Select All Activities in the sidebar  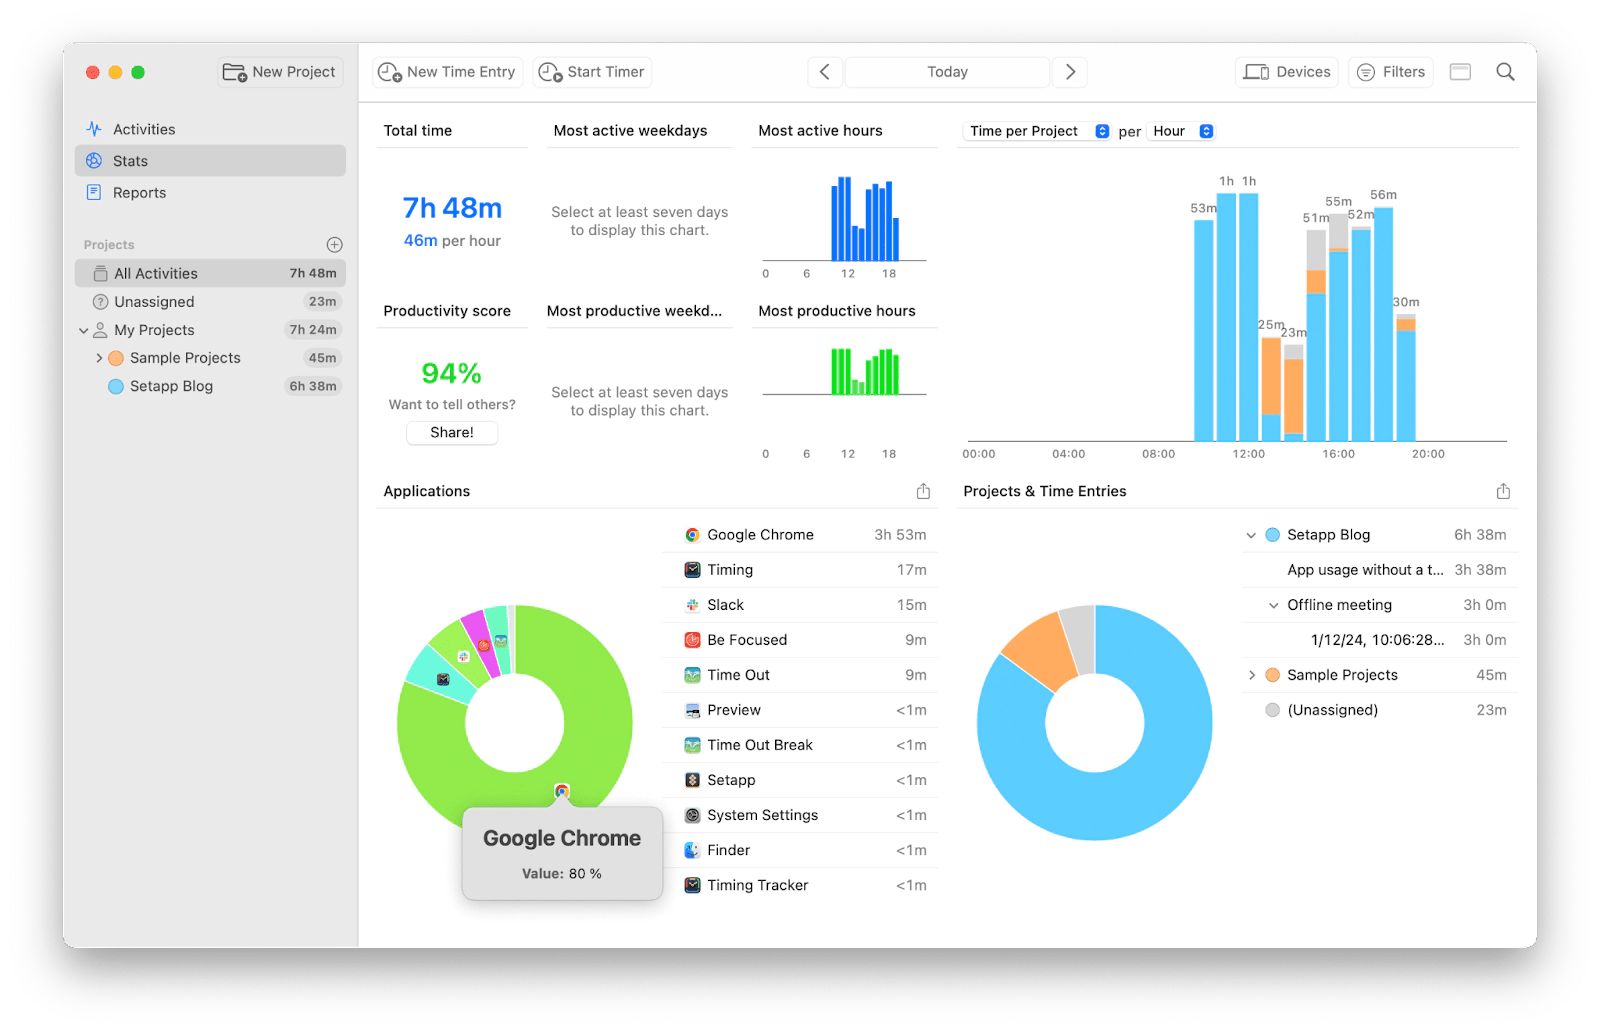155,272
